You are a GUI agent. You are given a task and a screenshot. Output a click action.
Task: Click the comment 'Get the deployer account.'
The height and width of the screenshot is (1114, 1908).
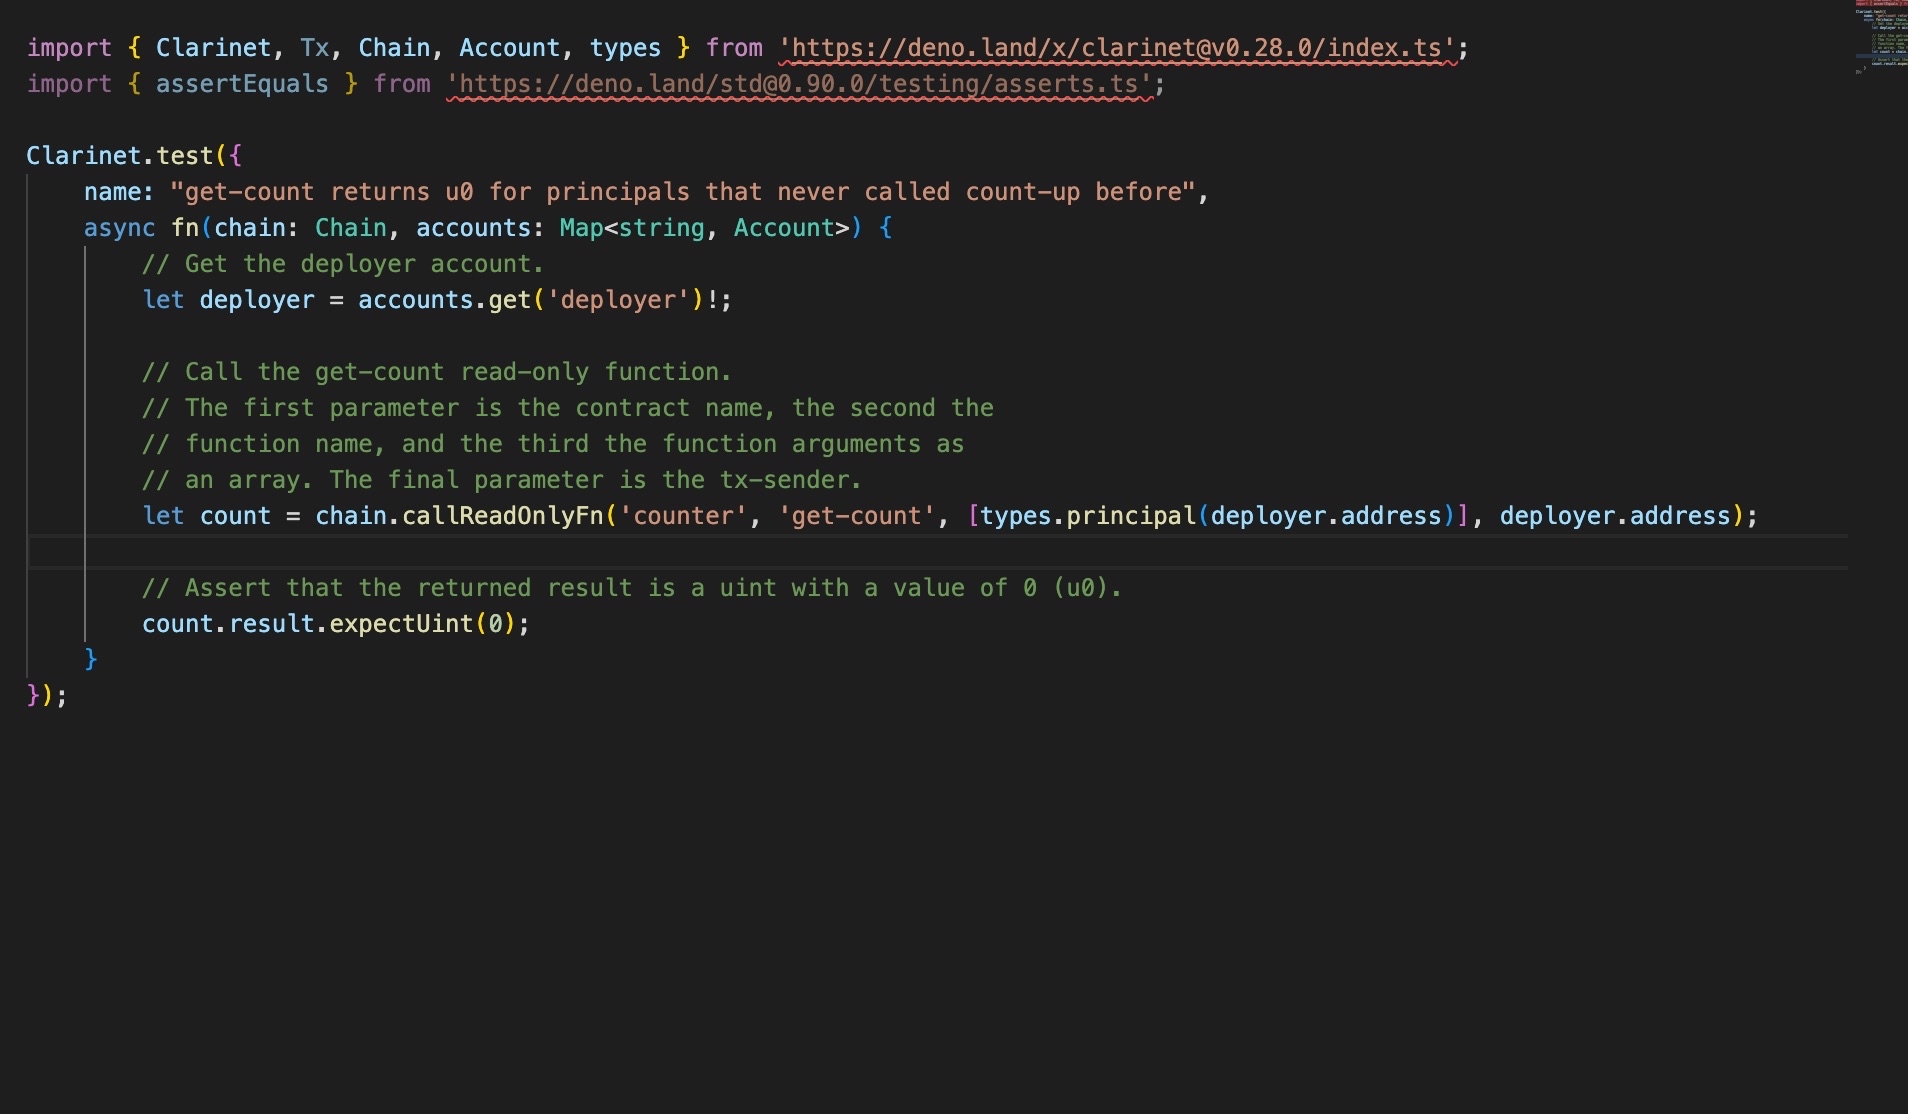[x=343, y=264]
